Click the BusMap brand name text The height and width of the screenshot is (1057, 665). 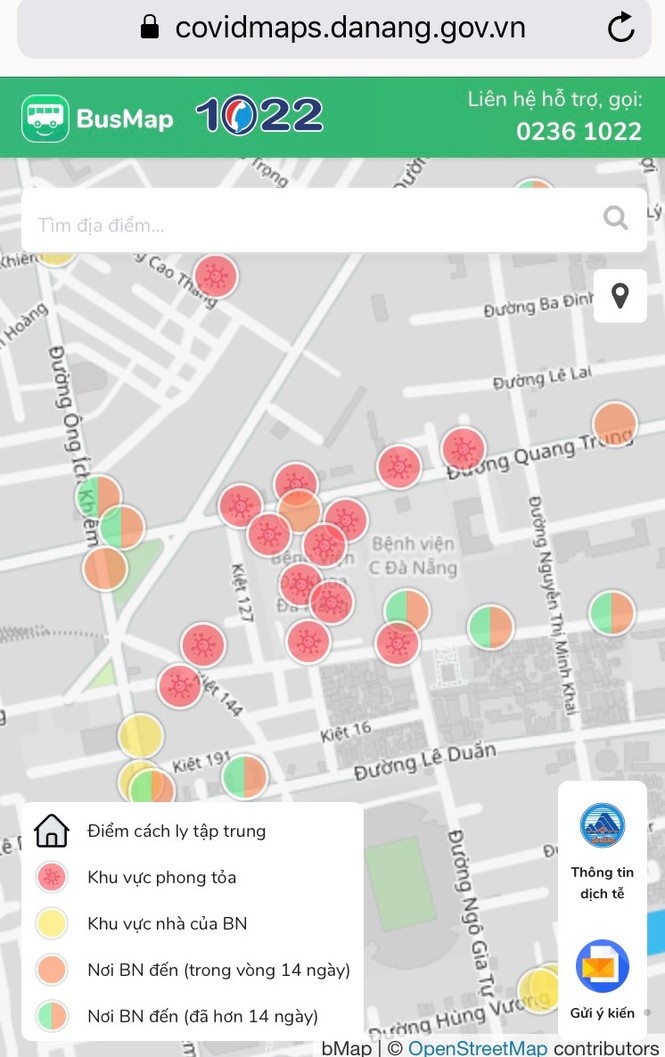tap(125, 119)
